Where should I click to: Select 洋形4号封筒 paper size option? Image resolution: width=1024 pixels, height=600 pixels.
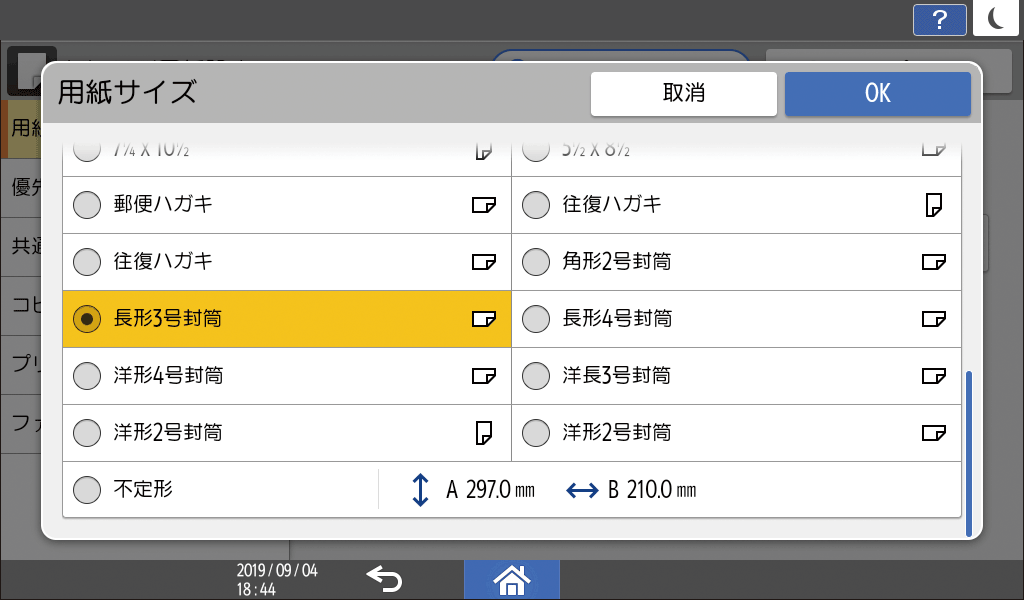pos(88,376)
